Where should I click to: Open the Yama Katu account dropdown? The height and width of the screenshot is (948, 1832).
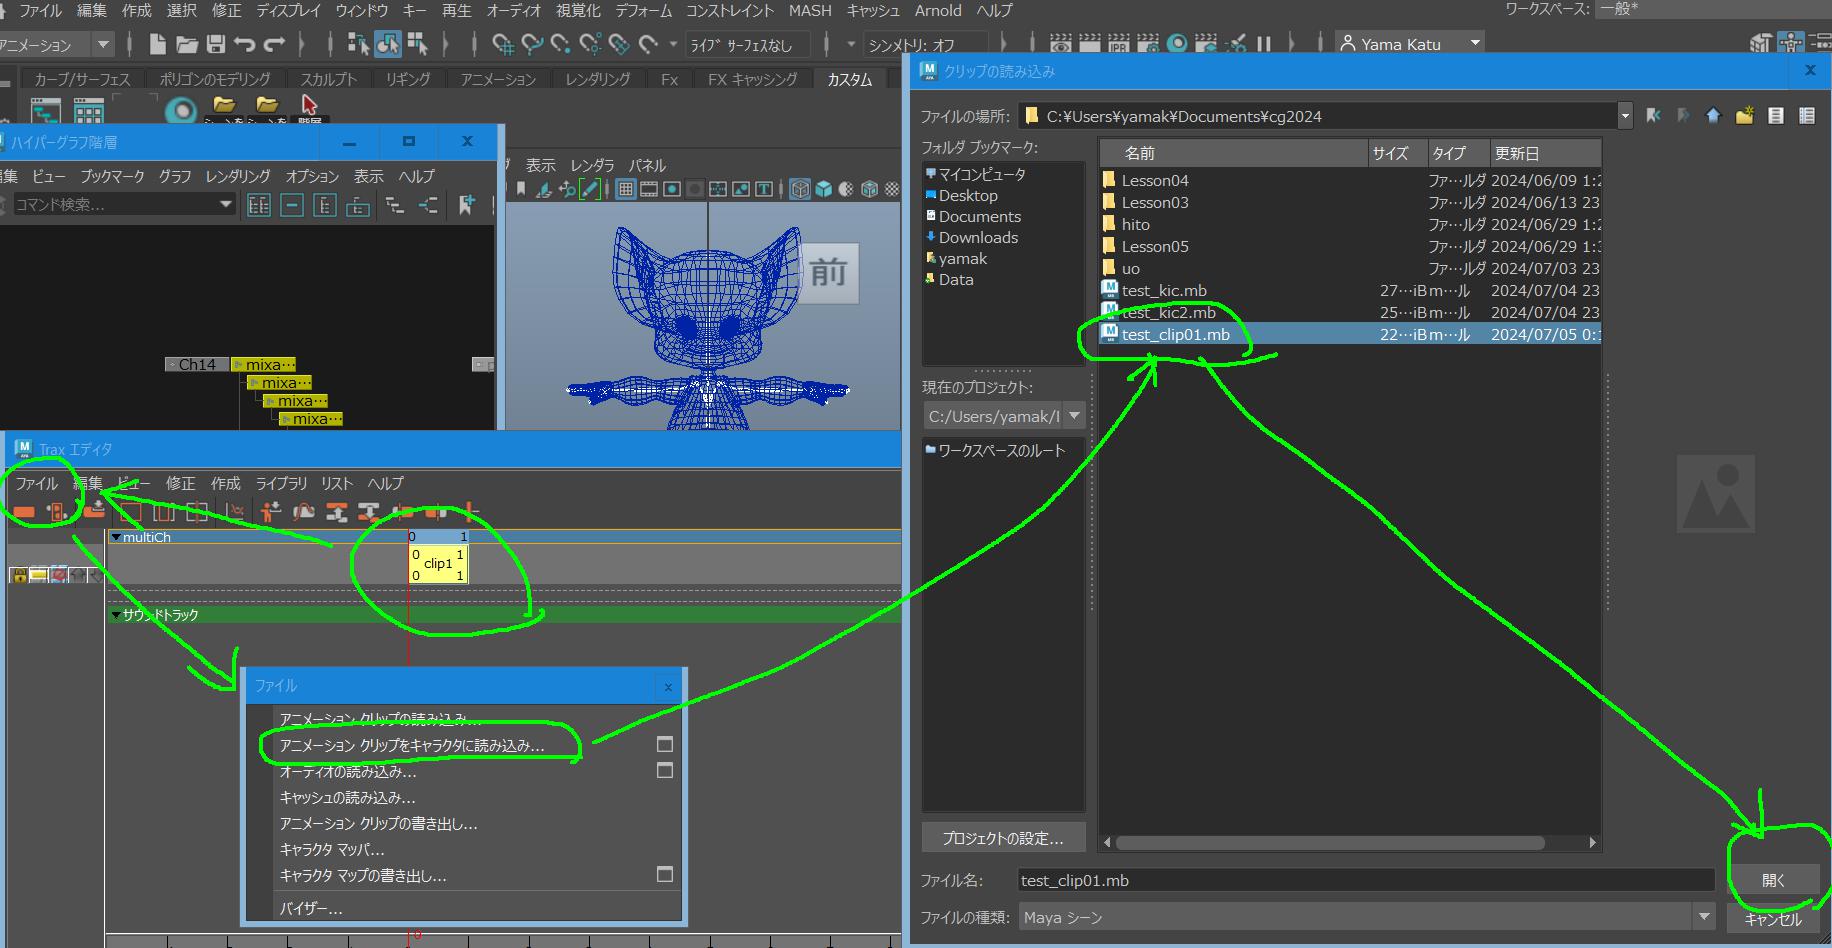[x=1475, y=43]
